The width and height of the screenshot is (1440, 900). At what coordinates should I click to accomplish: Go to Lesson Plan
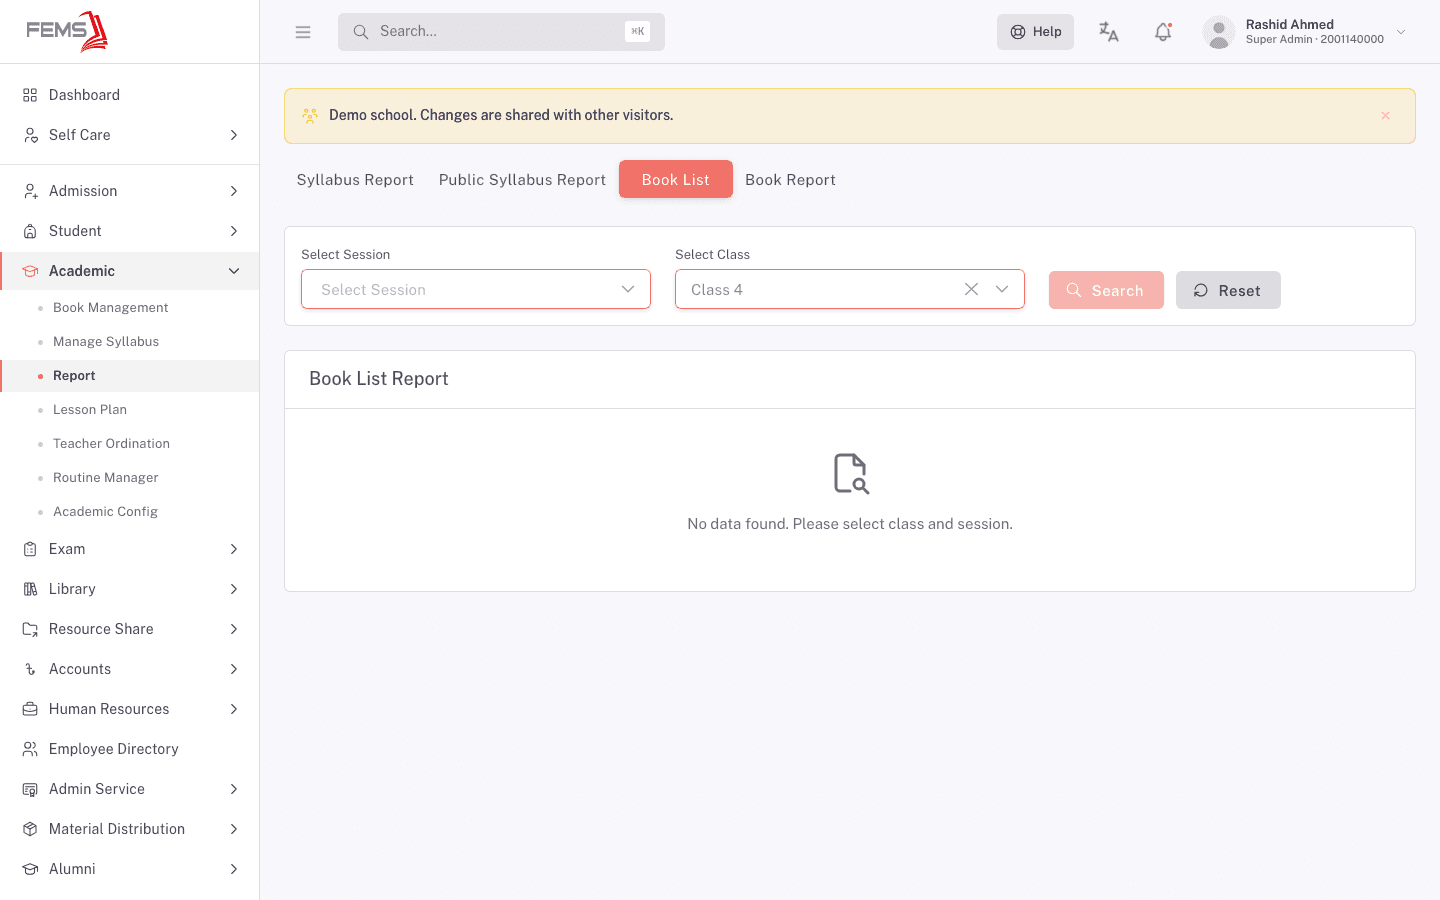90,410
